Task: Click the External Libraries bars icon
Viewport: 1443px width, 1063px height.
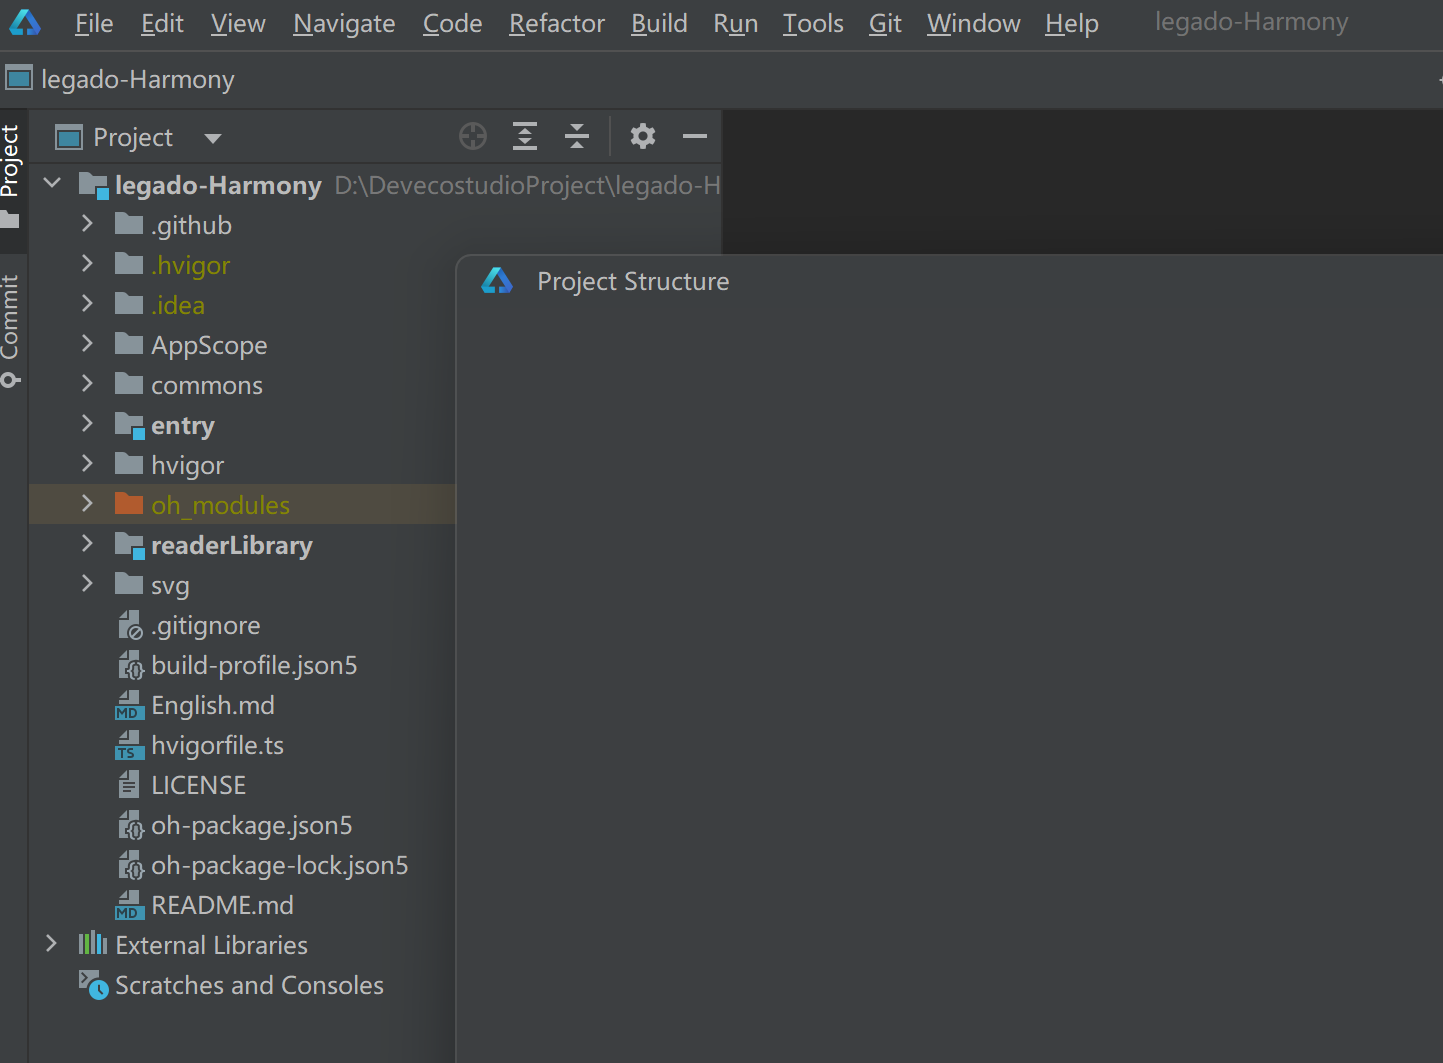Action: (x=93, y=943)
